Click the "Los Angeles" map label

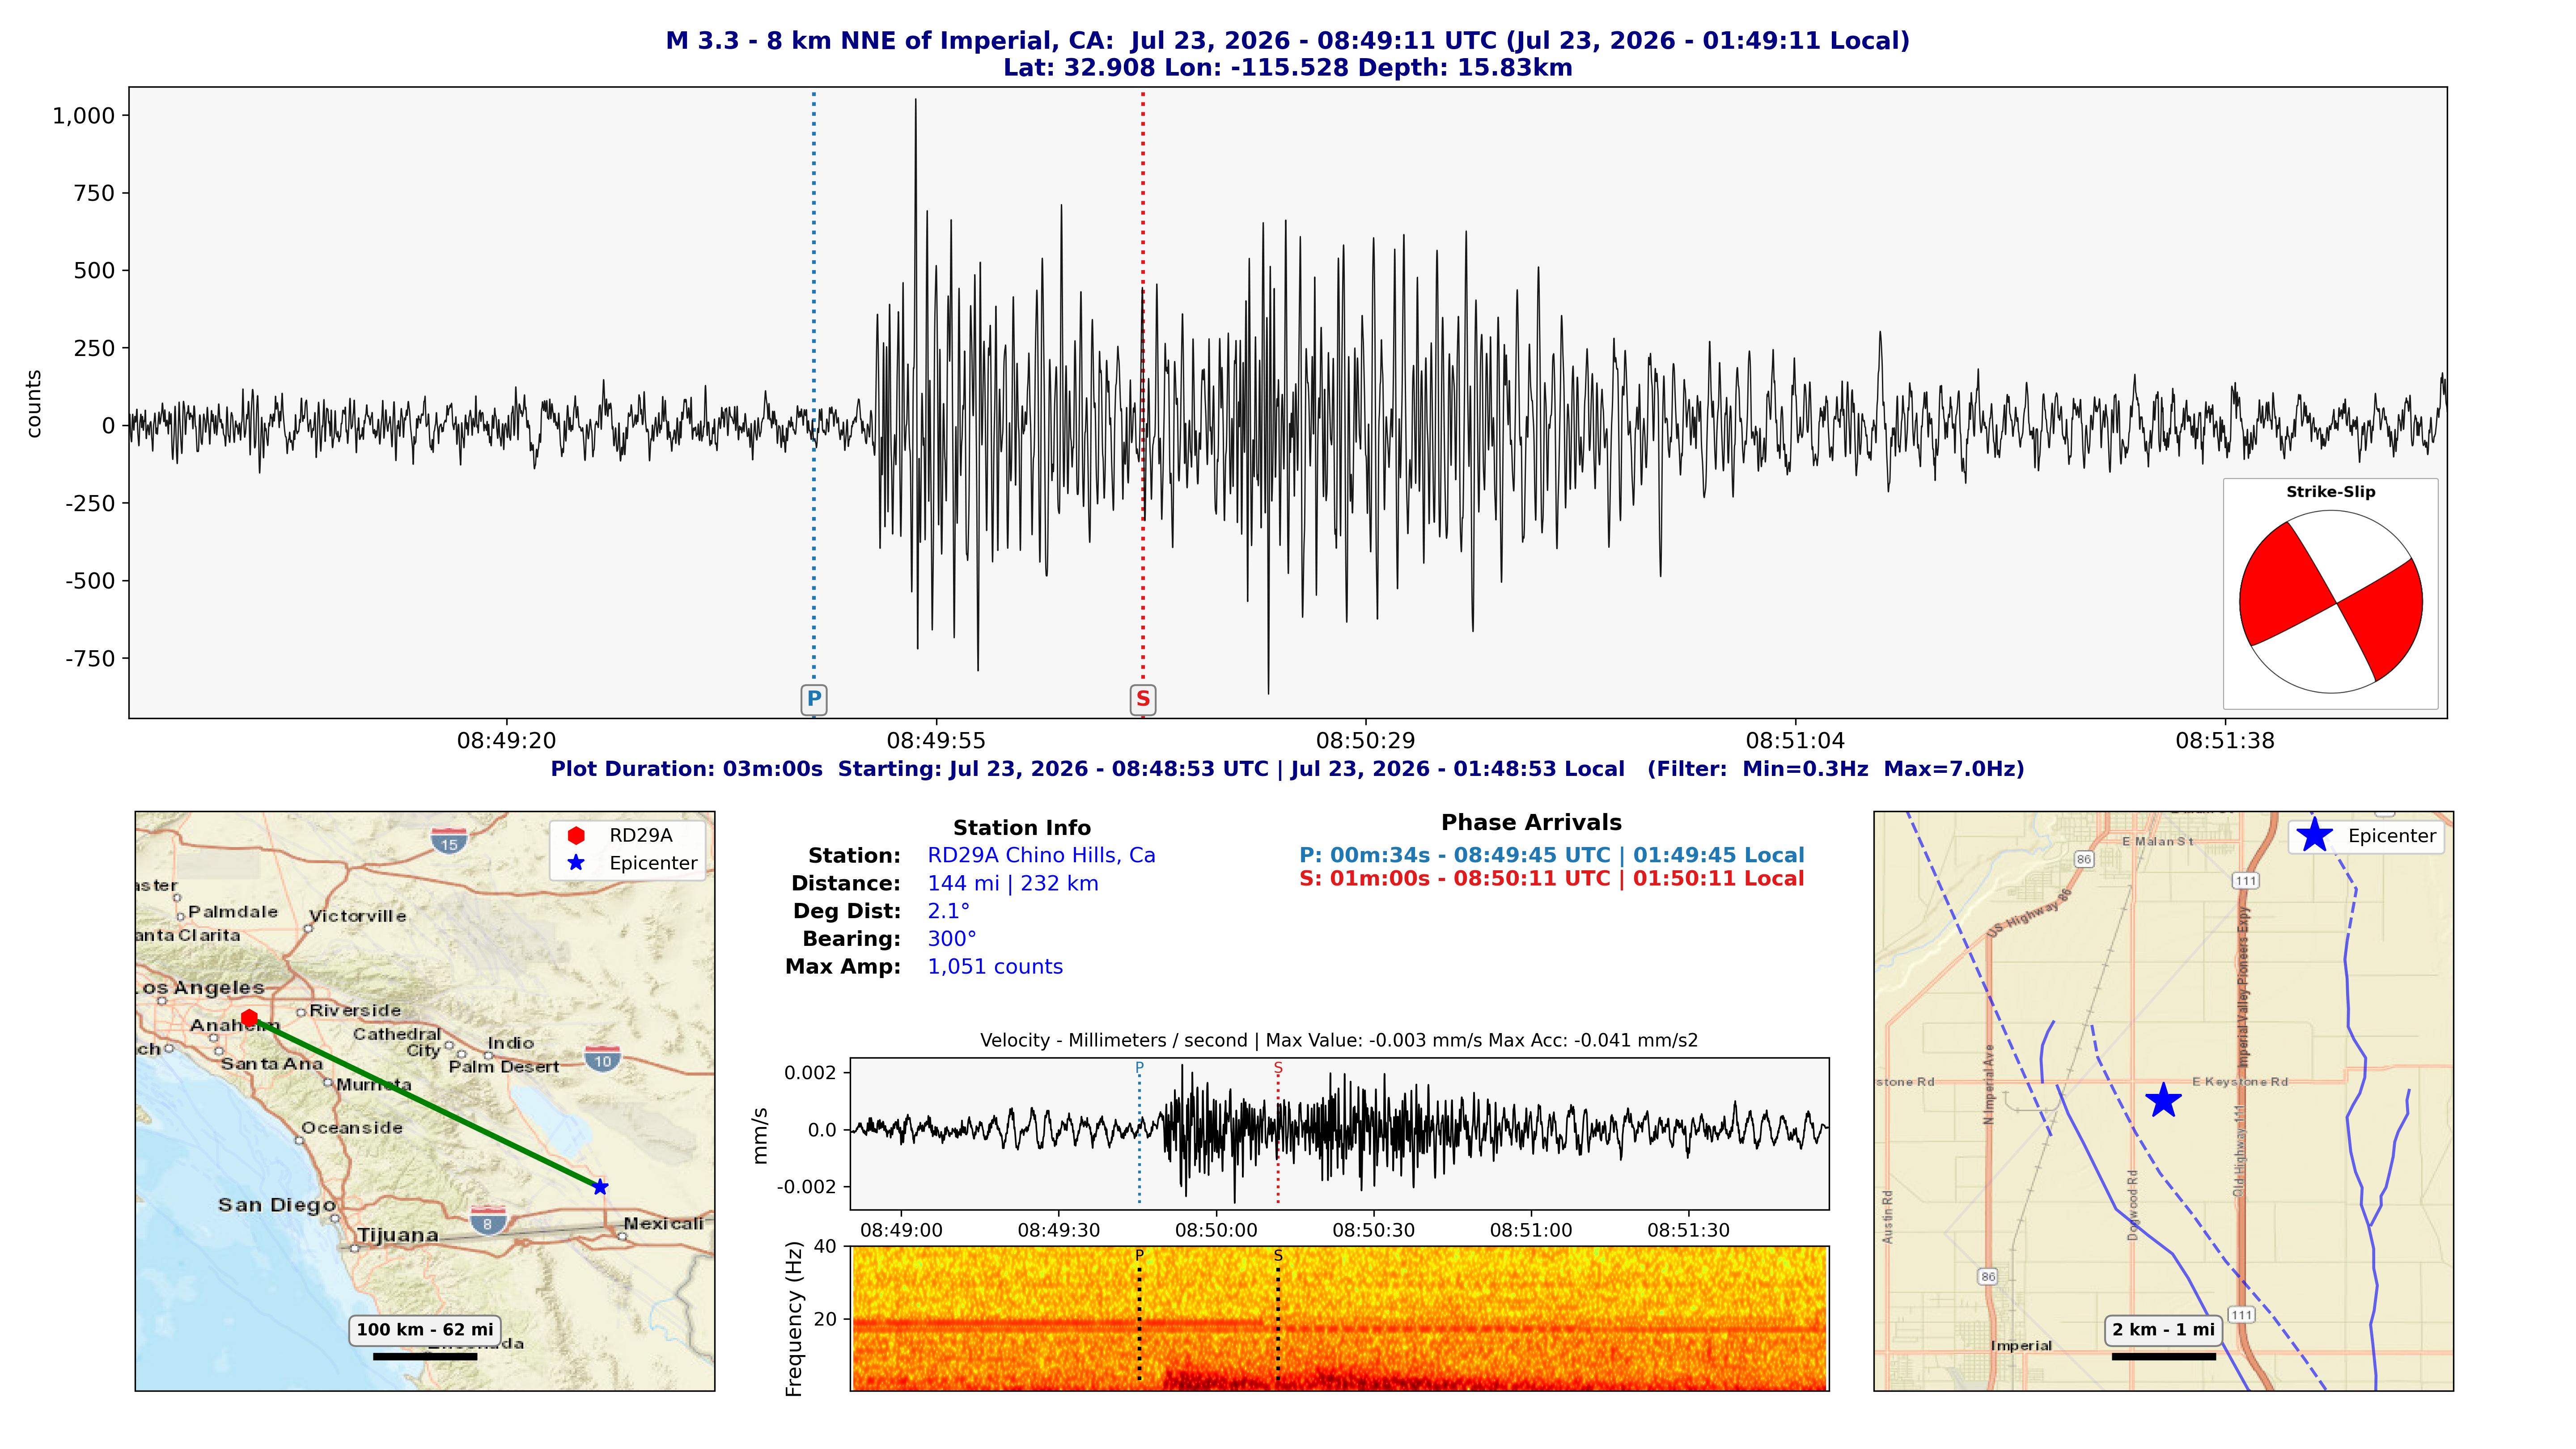tap(200, 988)
